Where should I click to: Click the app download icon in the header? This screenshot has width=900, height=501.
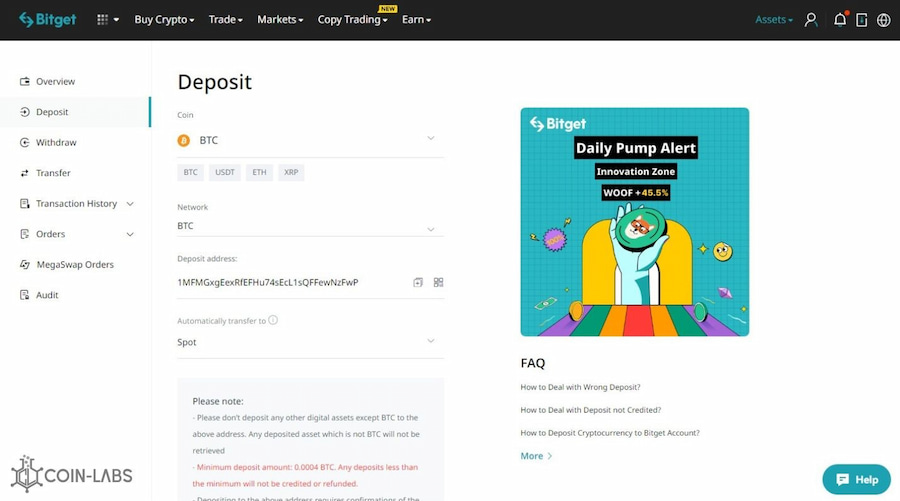coord(862,20)
